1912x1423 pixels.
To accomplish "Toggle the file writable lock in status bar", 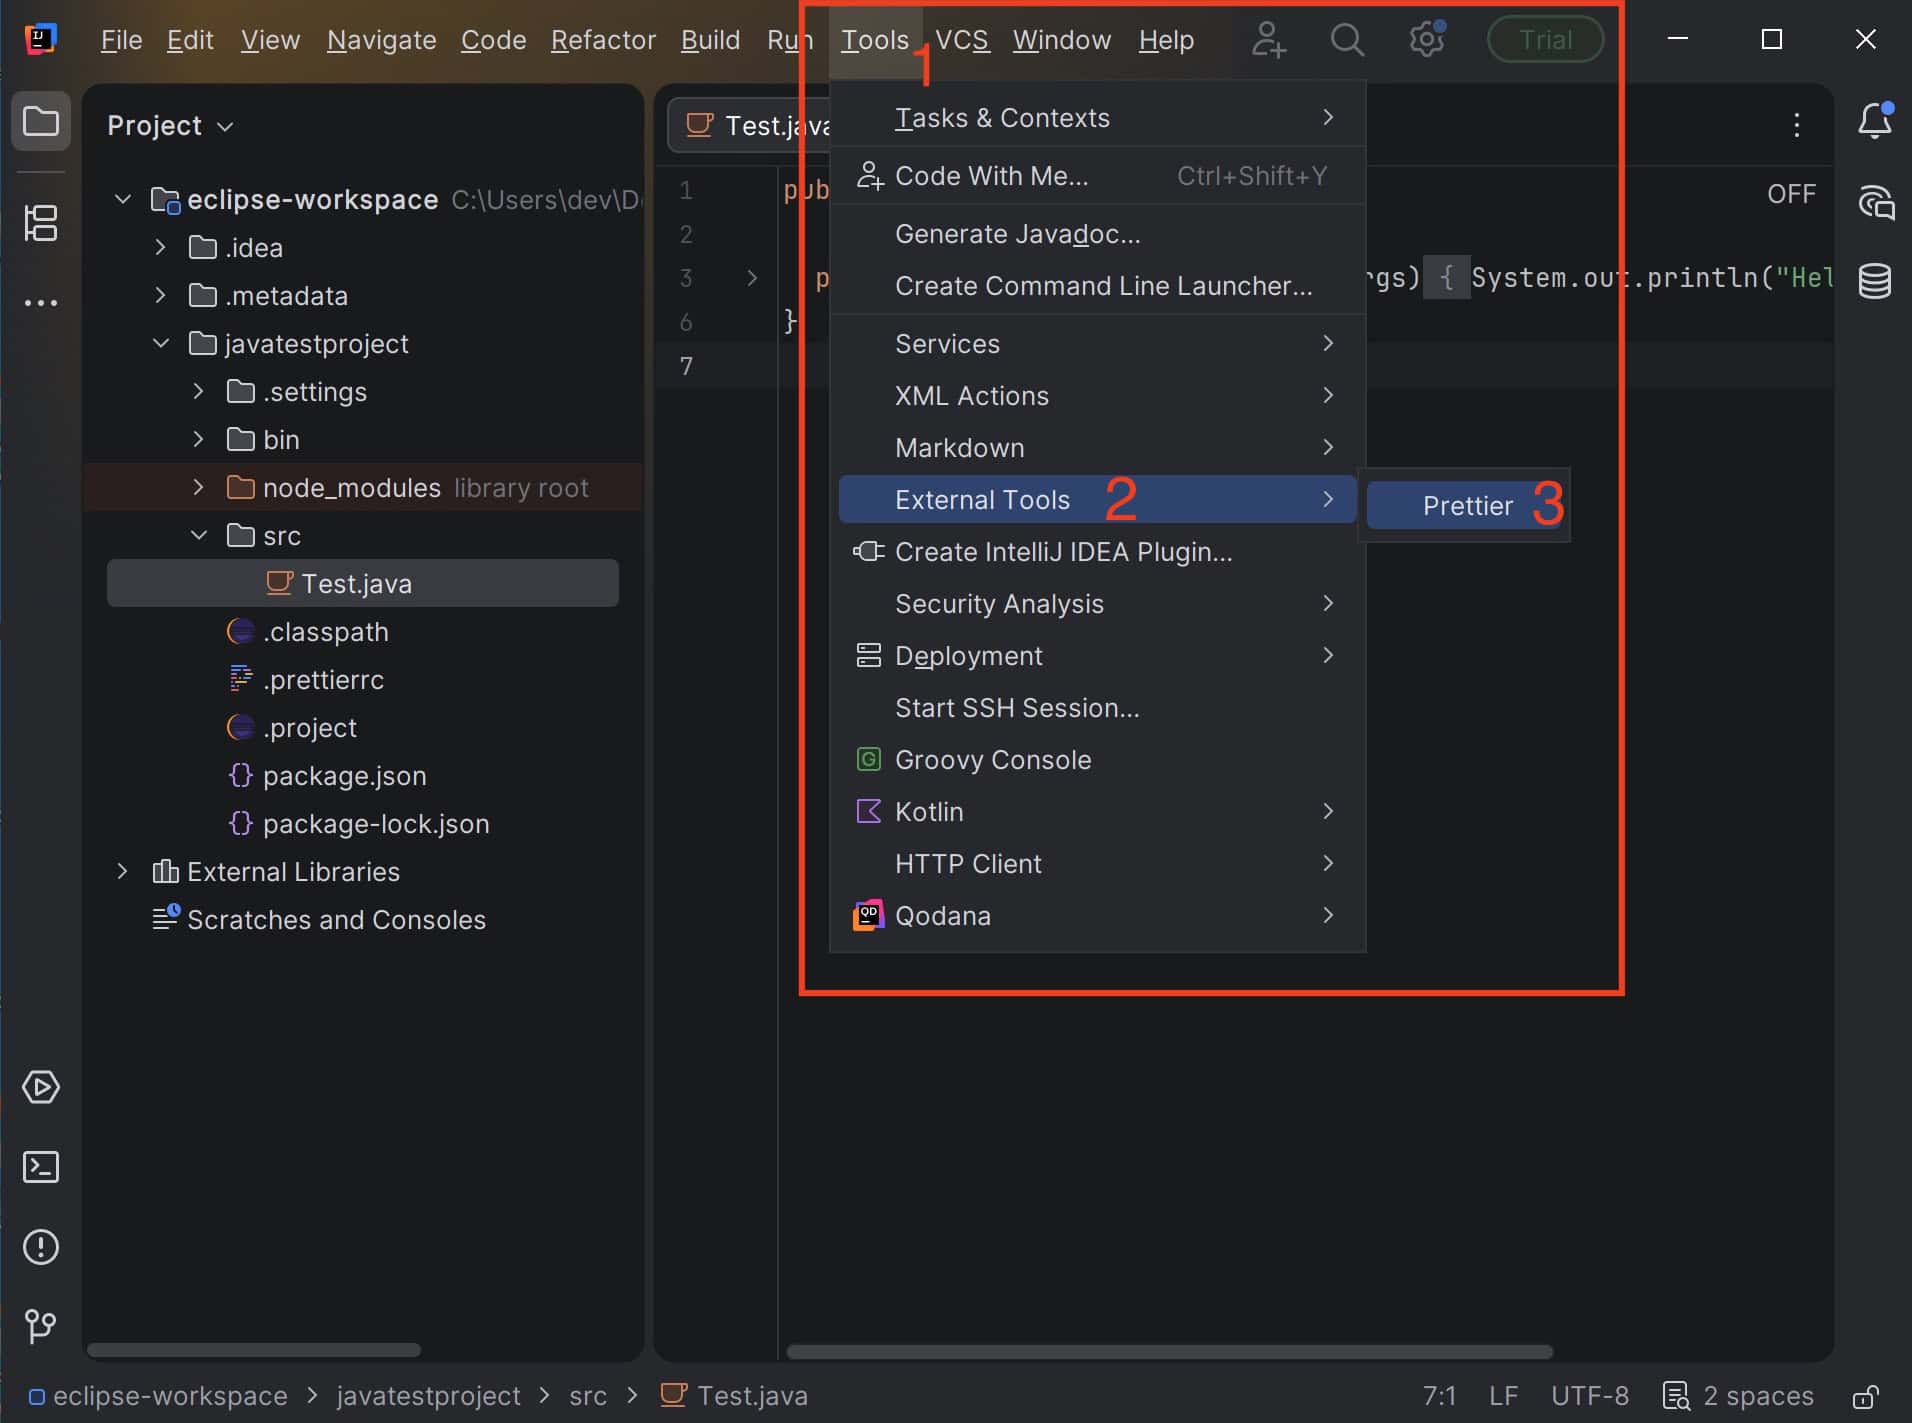I will (1869, 1396).
